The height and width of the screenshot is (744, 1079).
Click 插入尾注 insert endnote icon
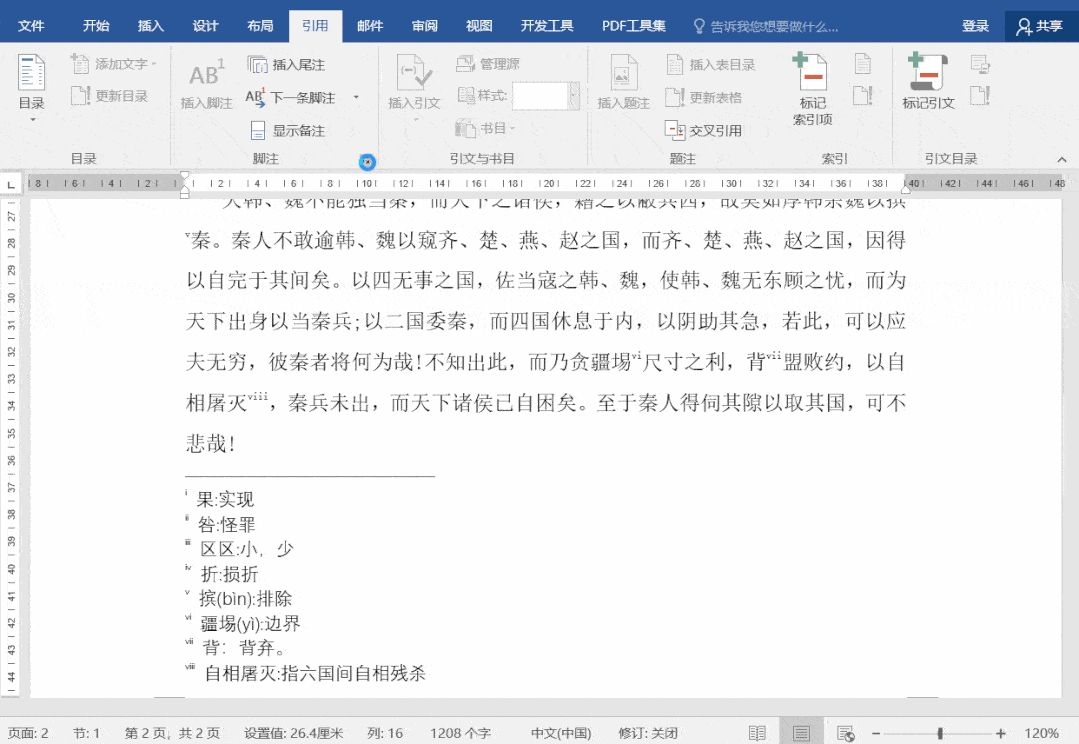click(258, 65)
